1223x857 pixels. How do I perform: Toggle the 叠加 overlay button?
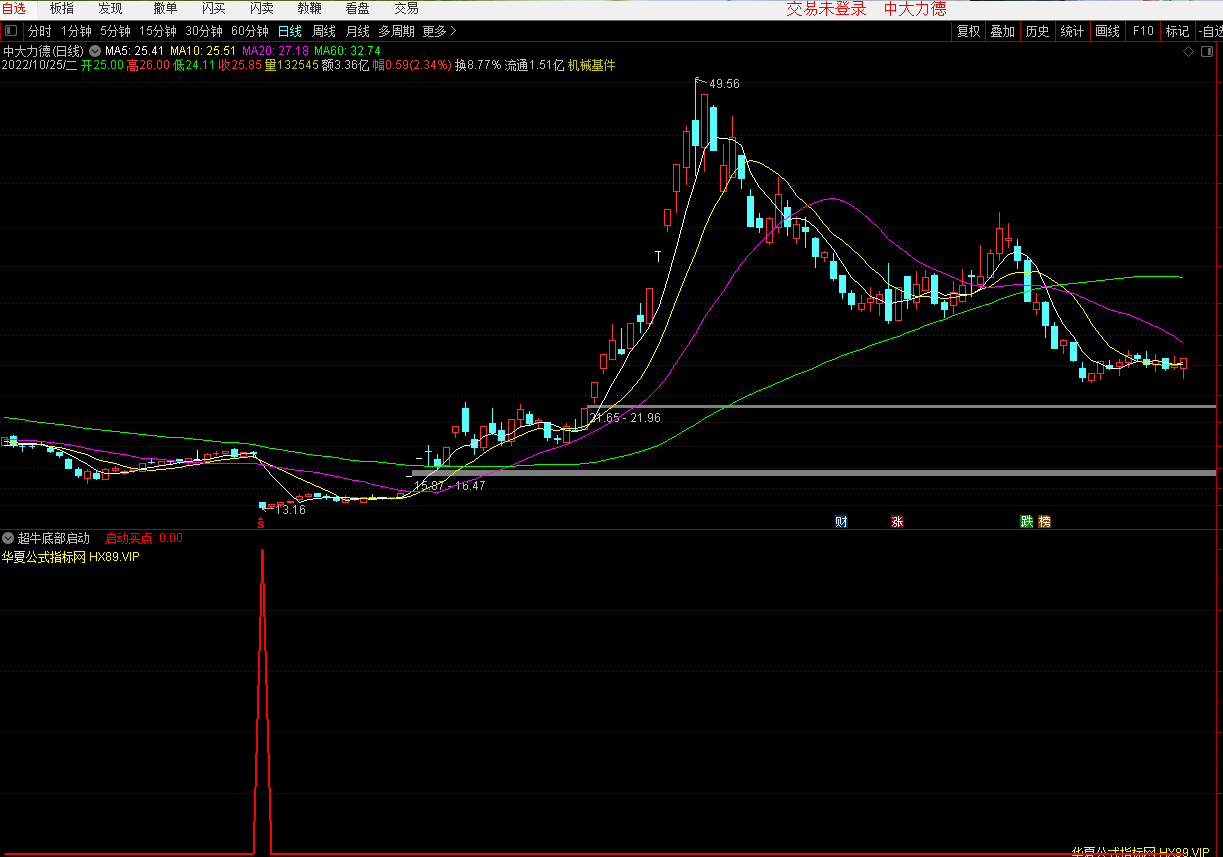[x=1002, y=31]
